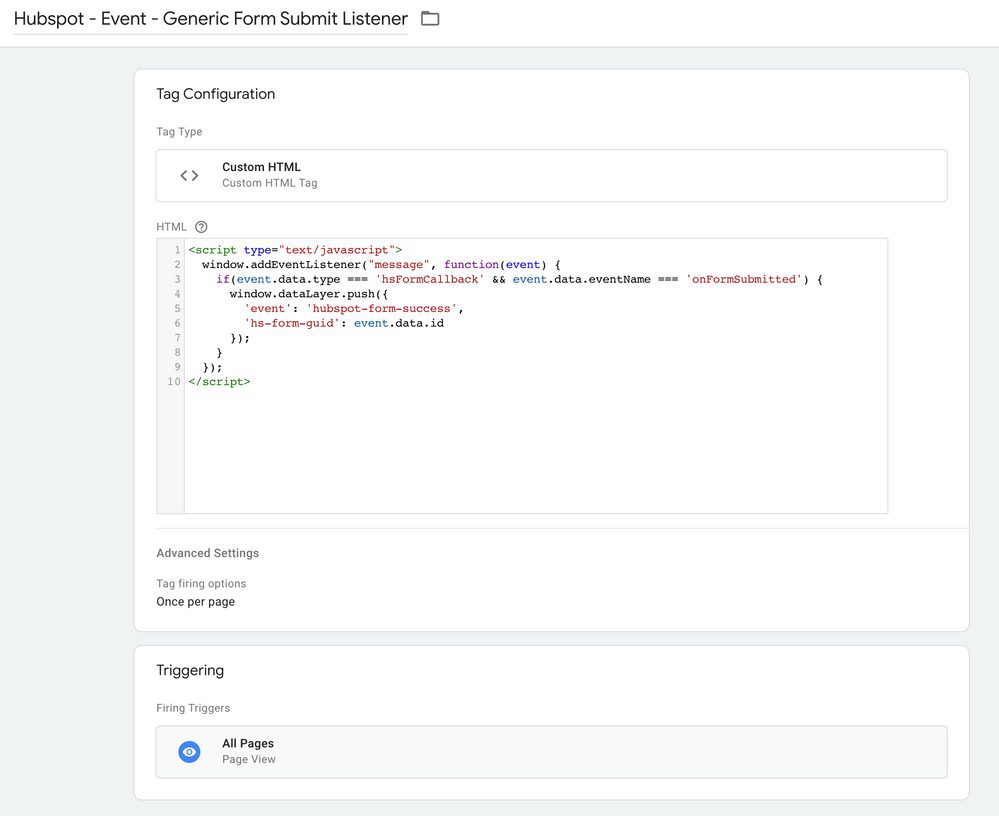Click the 'Tag firing options' label
Image resolution: width=999 pixels, height=816 pixels.
click(x=201, y=583)
